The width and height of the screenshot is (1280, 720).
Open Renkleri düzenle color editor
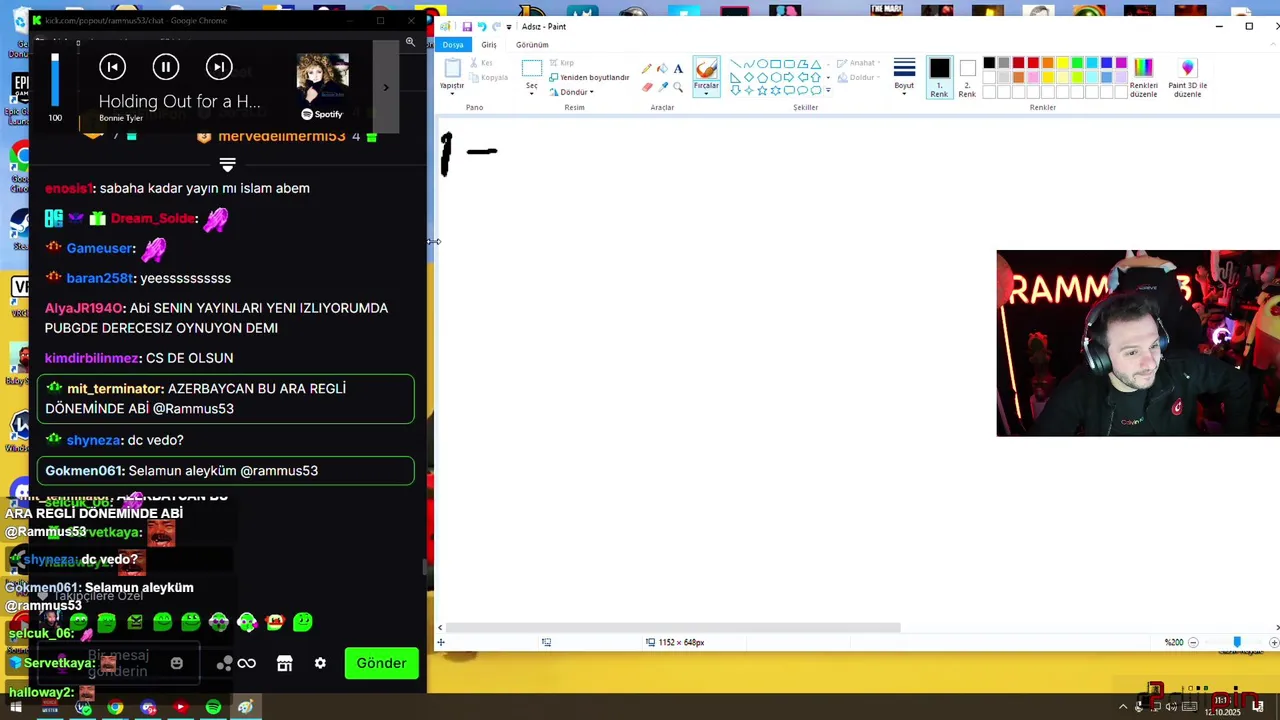[x=1143, y=76]
